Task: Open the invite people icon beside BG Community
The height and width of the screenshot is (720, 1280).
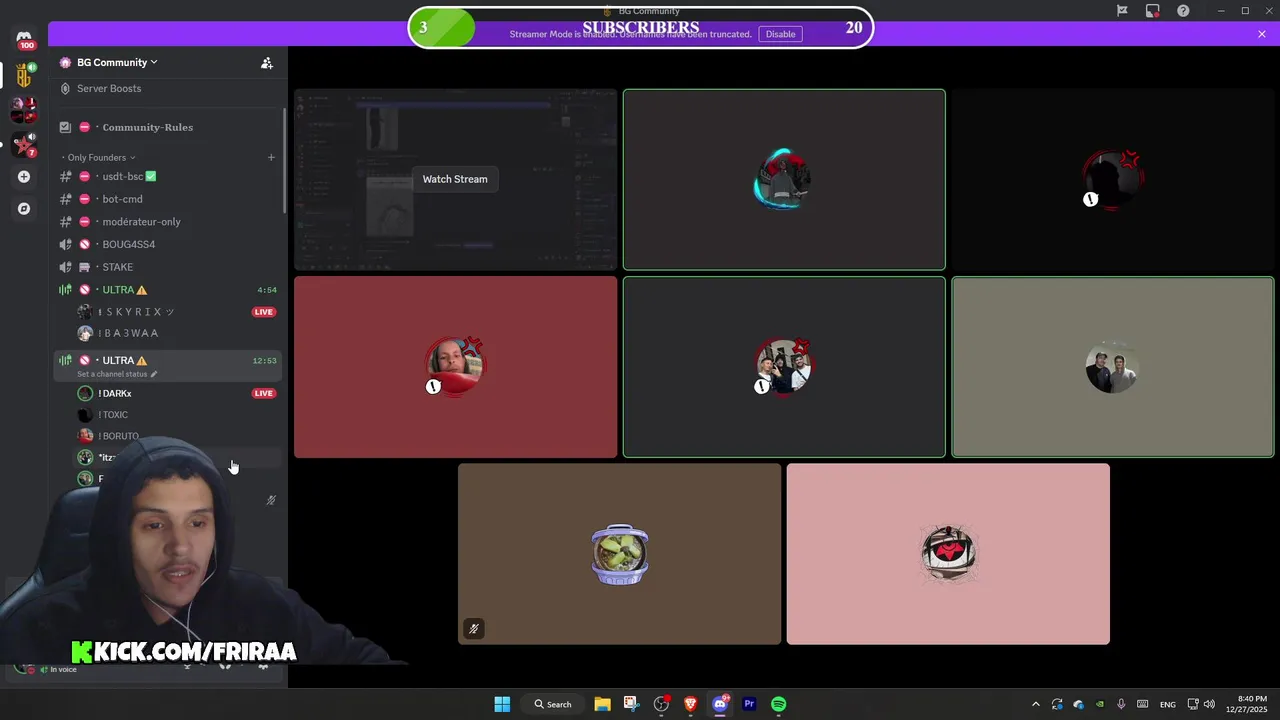Action: [x=266, y=63]
